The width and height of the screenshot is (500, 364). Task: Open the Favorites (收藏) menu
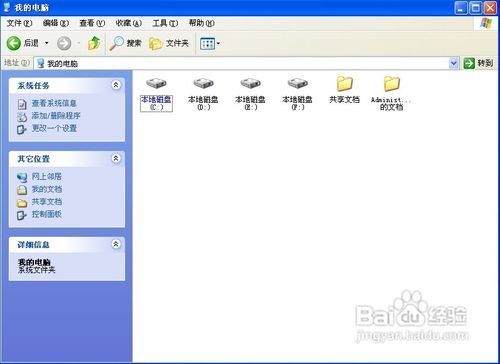128,23
